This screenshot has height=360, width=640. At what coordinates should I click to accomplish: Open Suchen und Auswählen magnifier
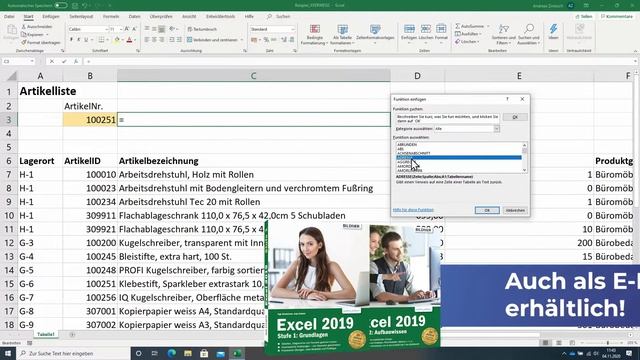(x=529, y=34)
